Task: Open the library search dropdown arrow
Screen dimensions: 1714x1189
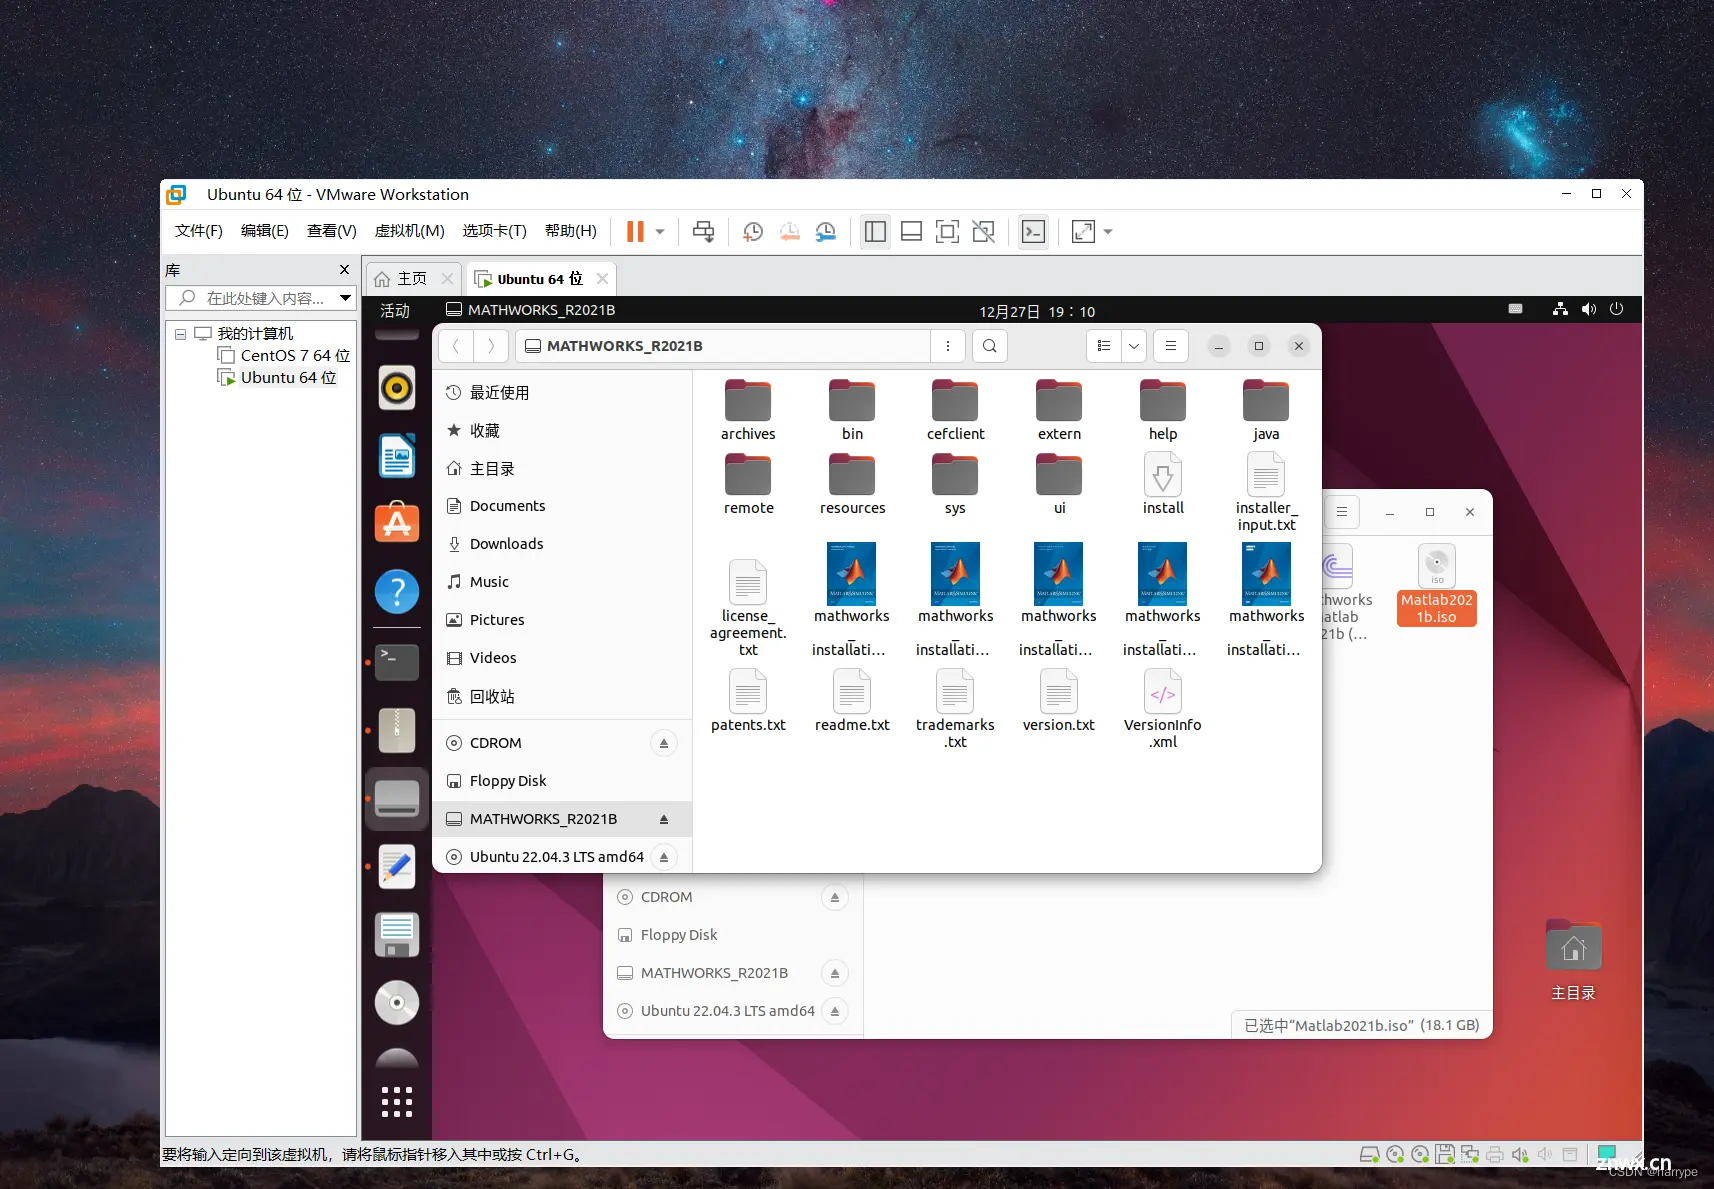Action: [345, 298]
